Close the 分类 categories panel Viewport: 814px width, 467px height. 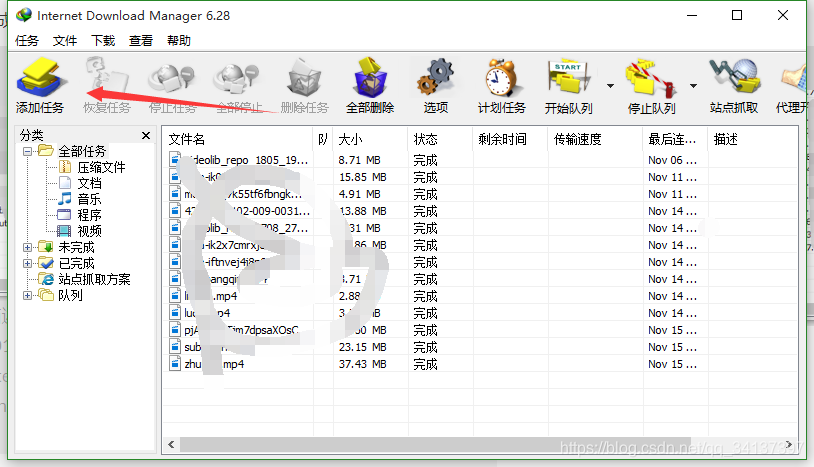[146, 135]
